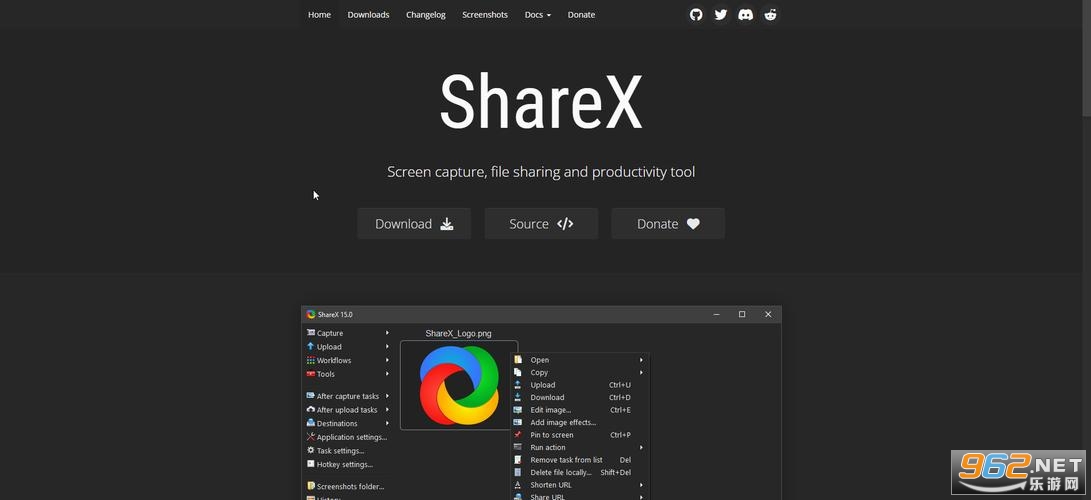Expand the Shorten URL submenu arrow

pos(641,485)
